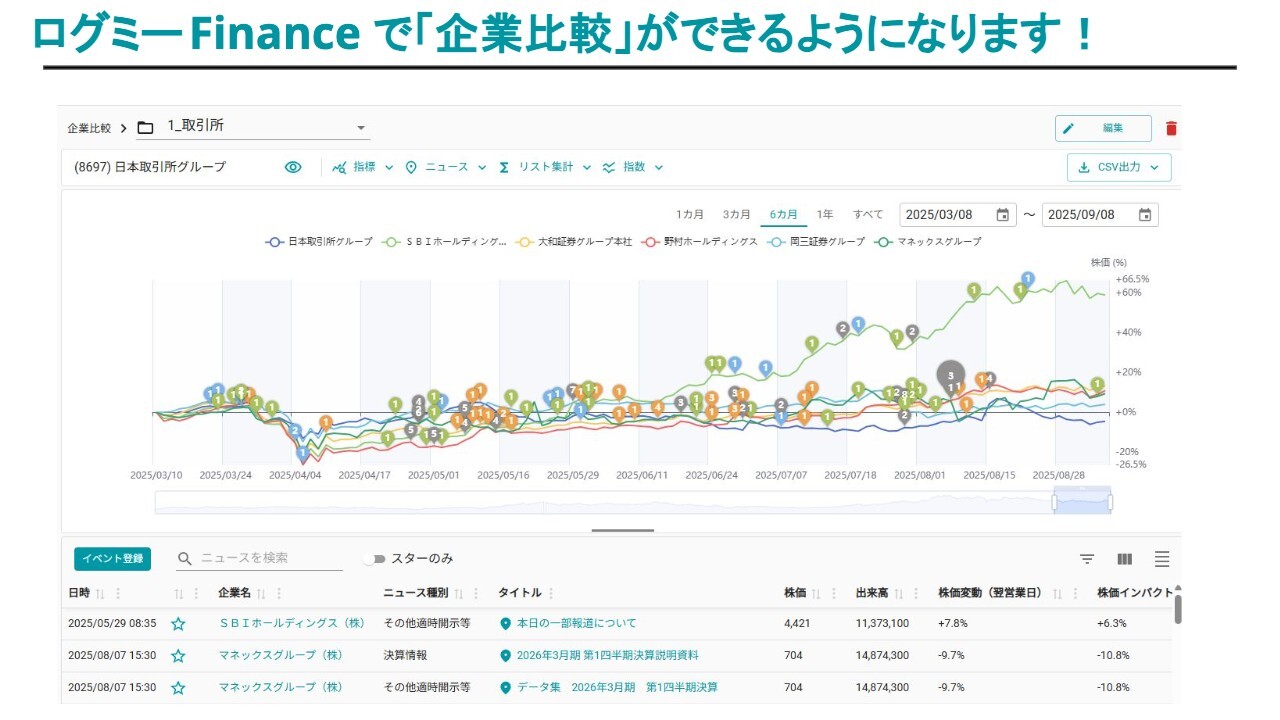Image resolution: width=1280 pixels, height=720 pixels.
Task: Click the row density menu icon
Action: click(1162, 559)
